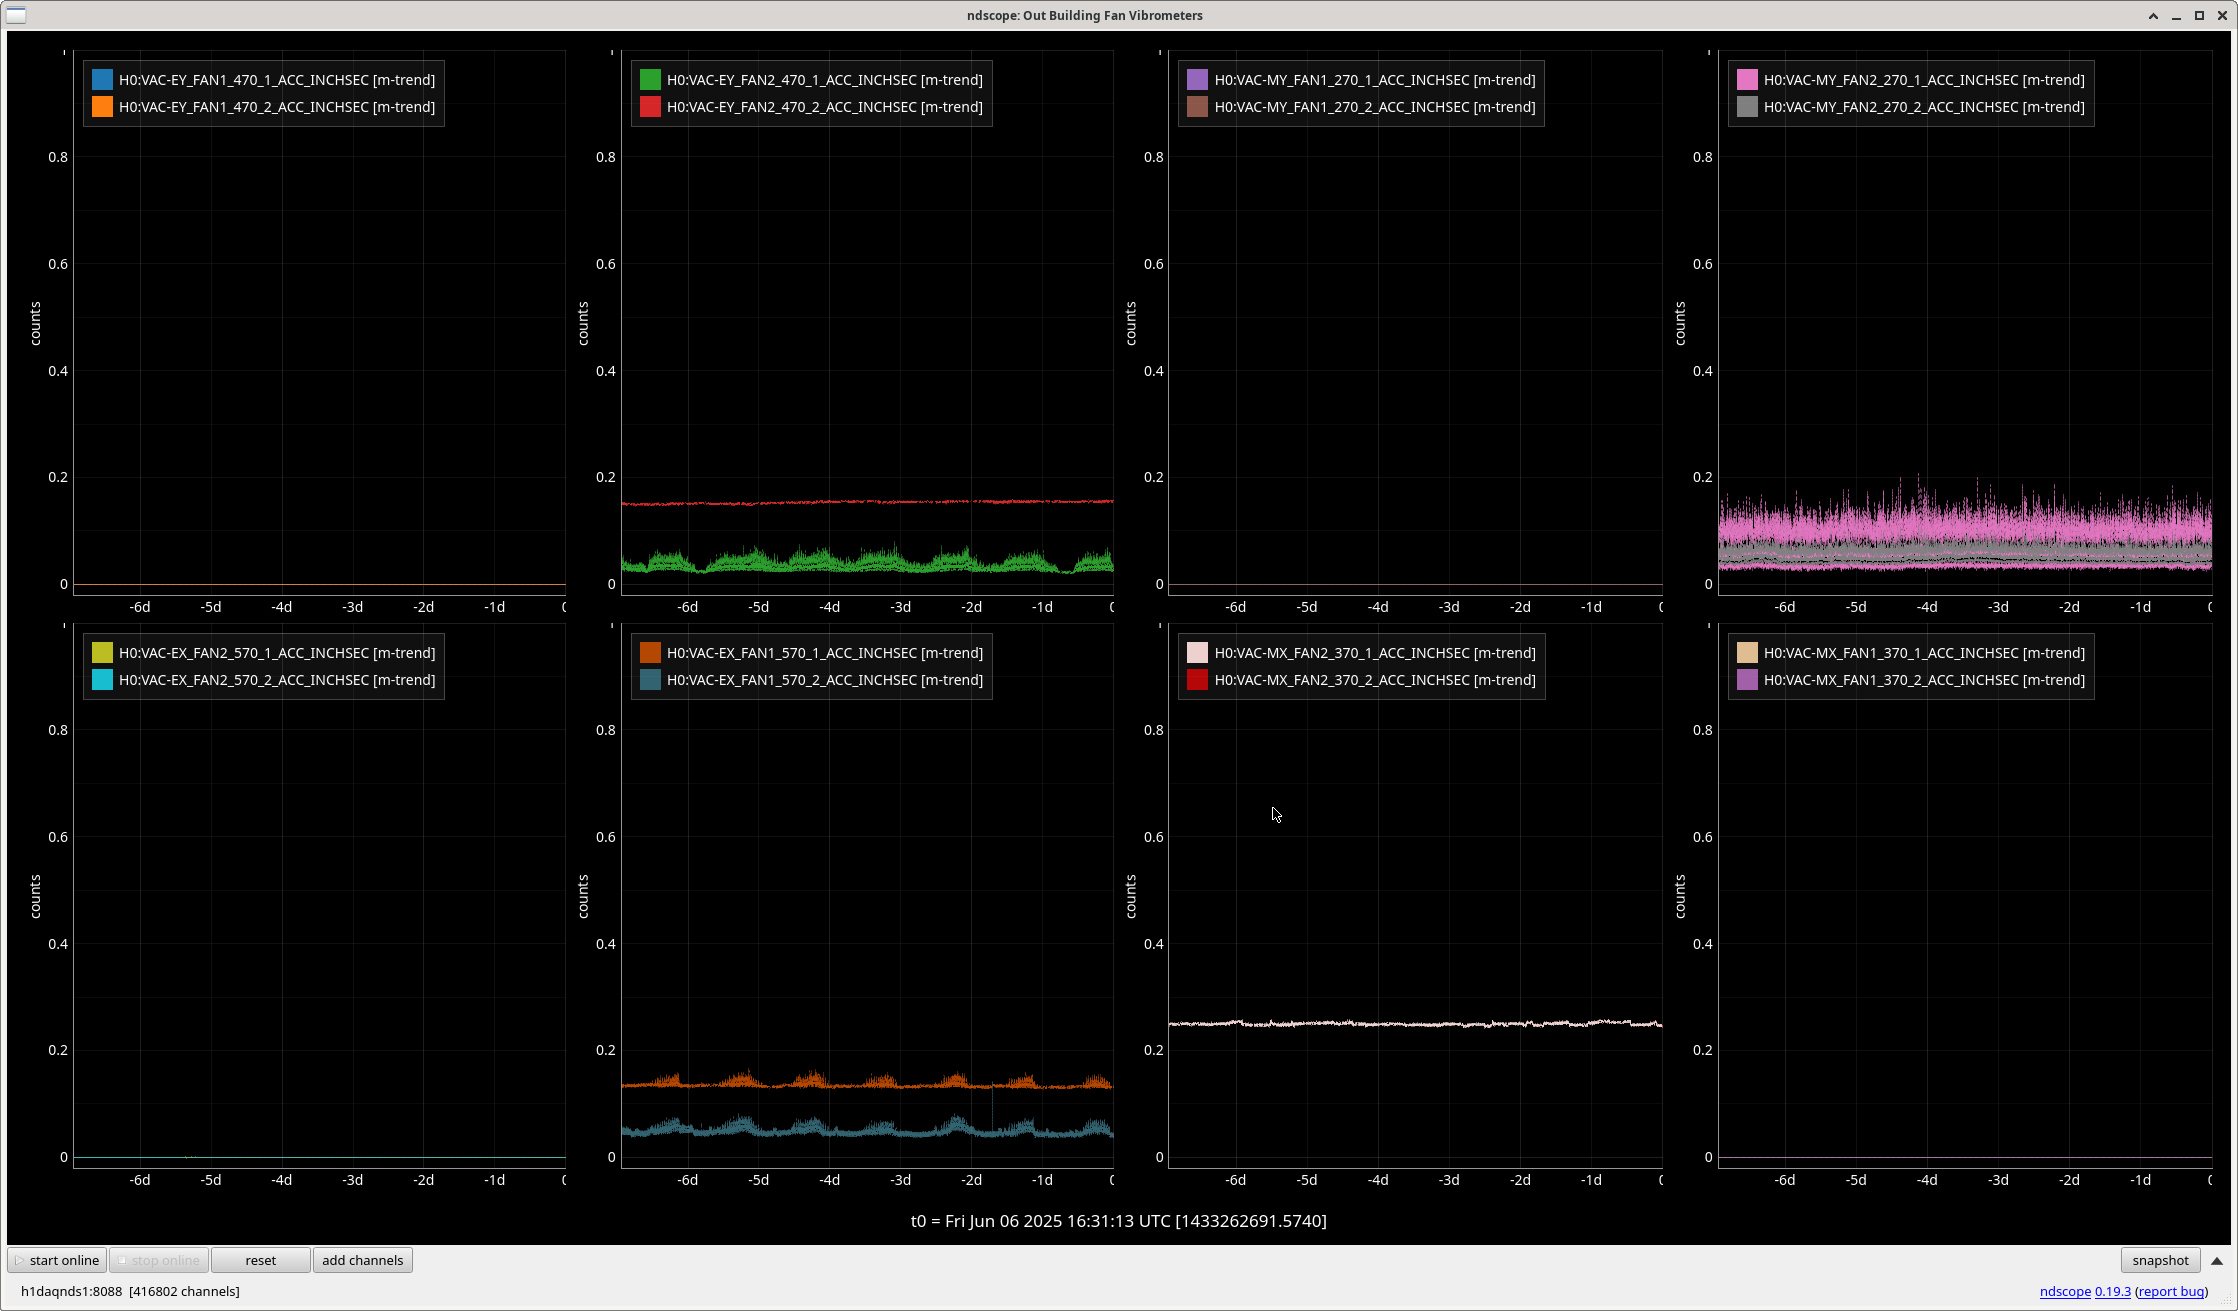This screenshot has width=2238, height=1311.
Task: Select H0:VAC-MY_FAN2_270_2_ACC_INCHSEC legend label
Action: click(1924, 107)
